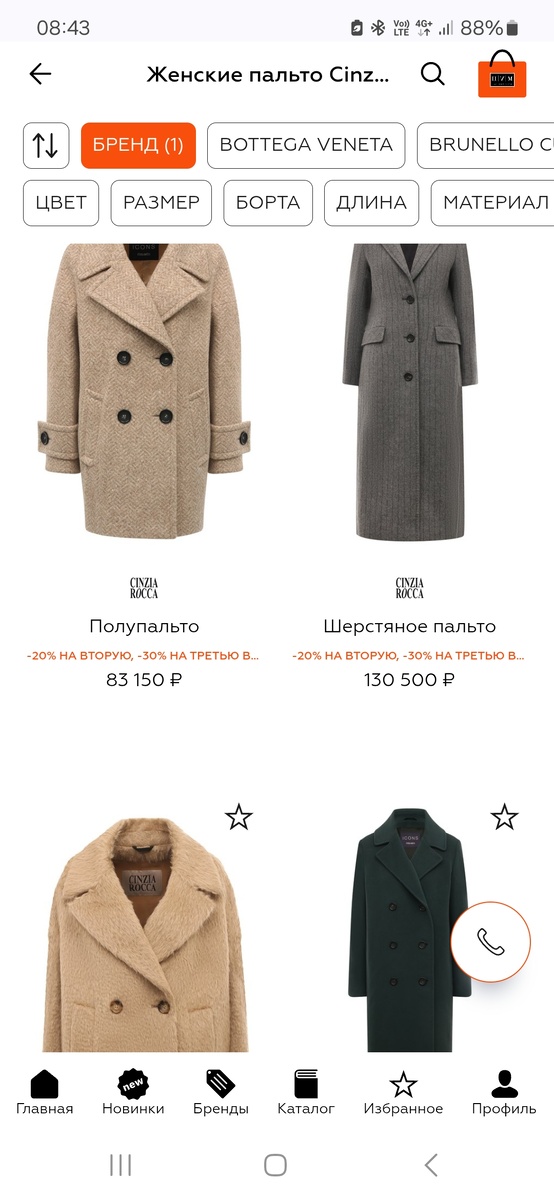Expand the РАЗМЕР filter
Screen dimensions: 554x1200
pyautogui.click(x=161, y=203)
